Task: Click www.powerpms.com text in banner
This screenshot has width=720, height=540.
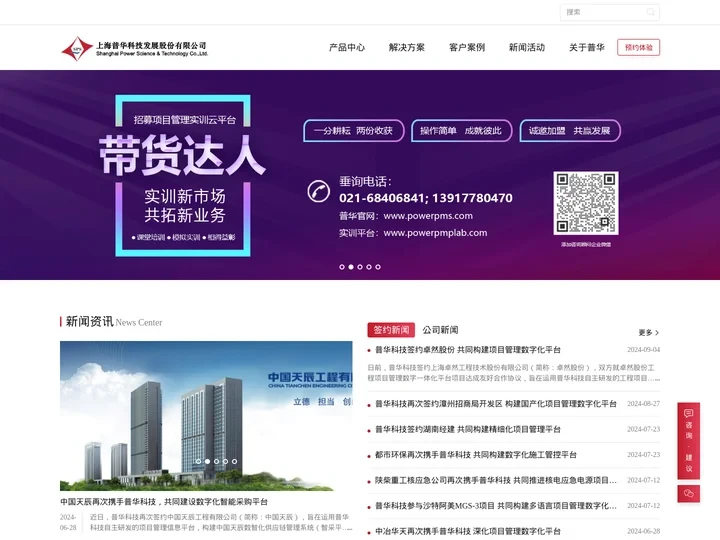Action: coord(428,216)
